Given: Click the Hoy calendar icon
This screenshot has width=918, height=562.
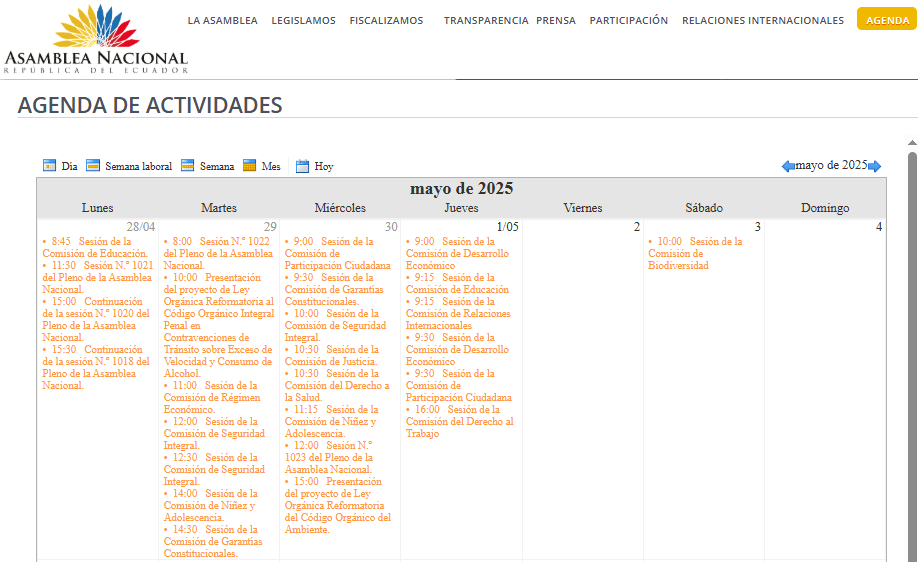Looking at the screenshot, I should (302, 166).
